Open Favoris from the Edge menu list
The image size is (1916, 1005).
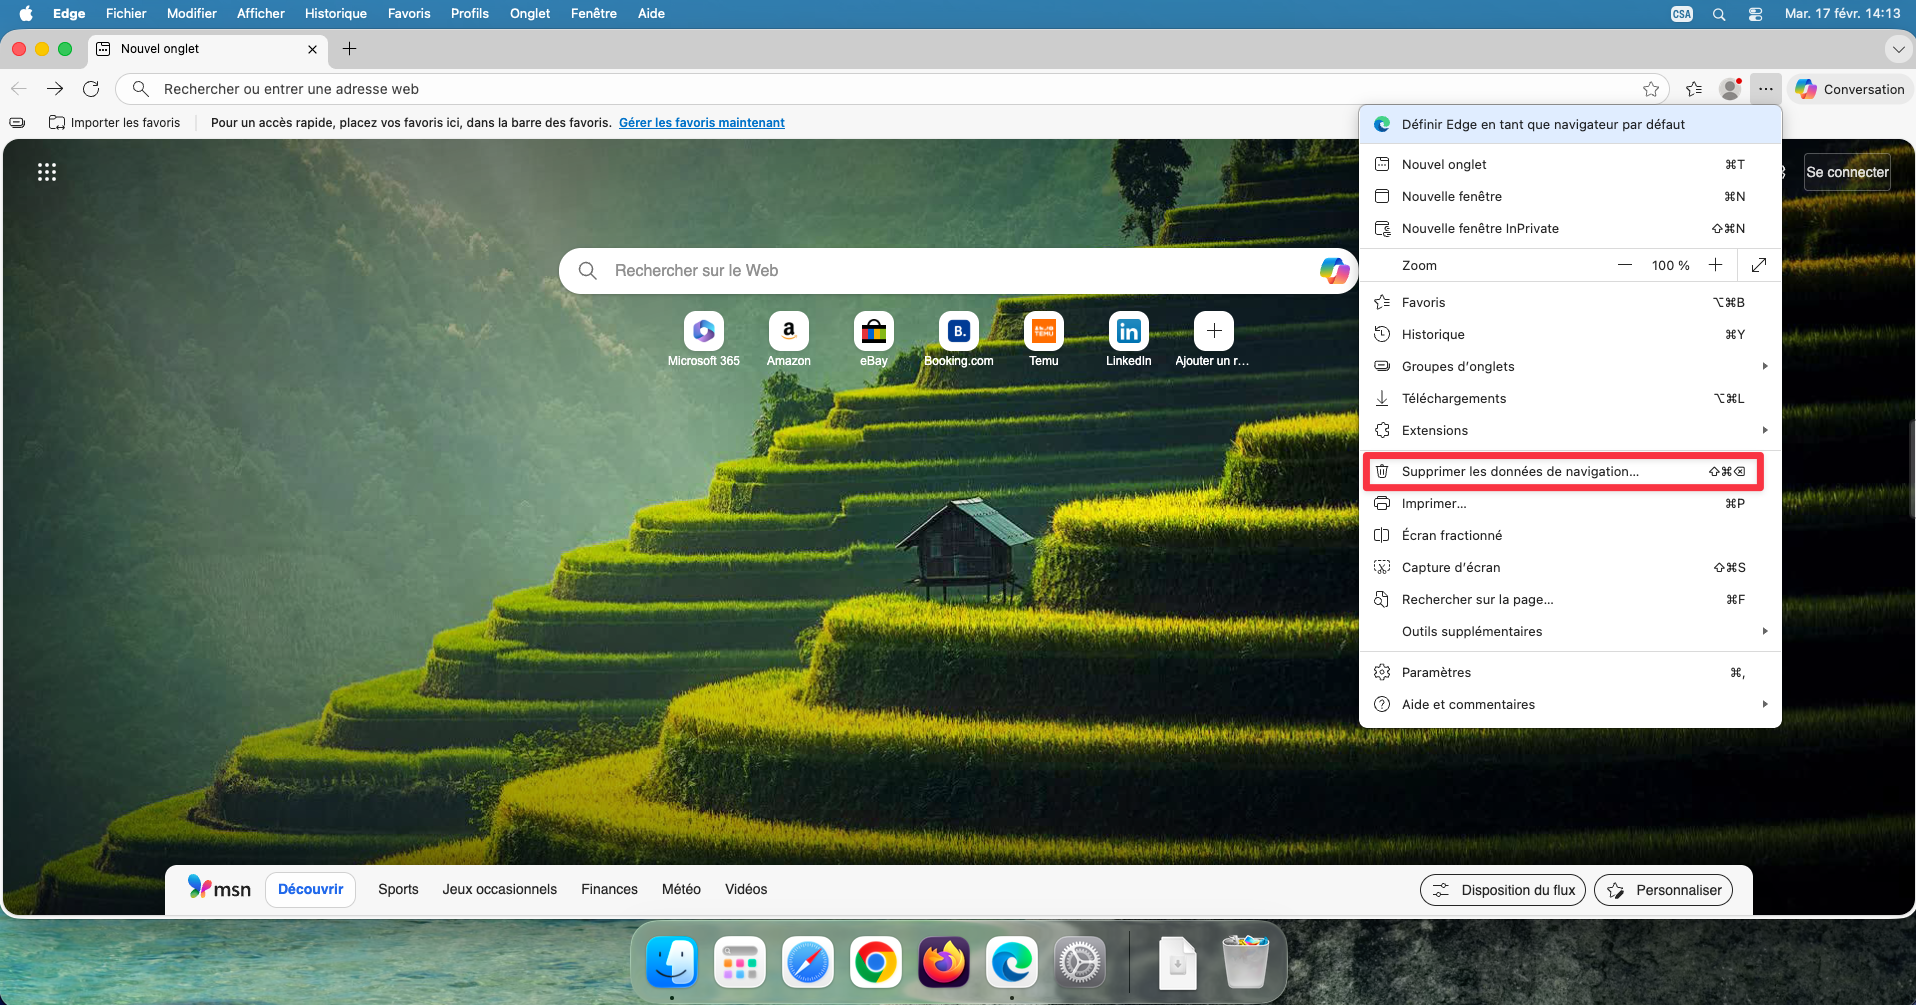click(x=1571, y=302)
